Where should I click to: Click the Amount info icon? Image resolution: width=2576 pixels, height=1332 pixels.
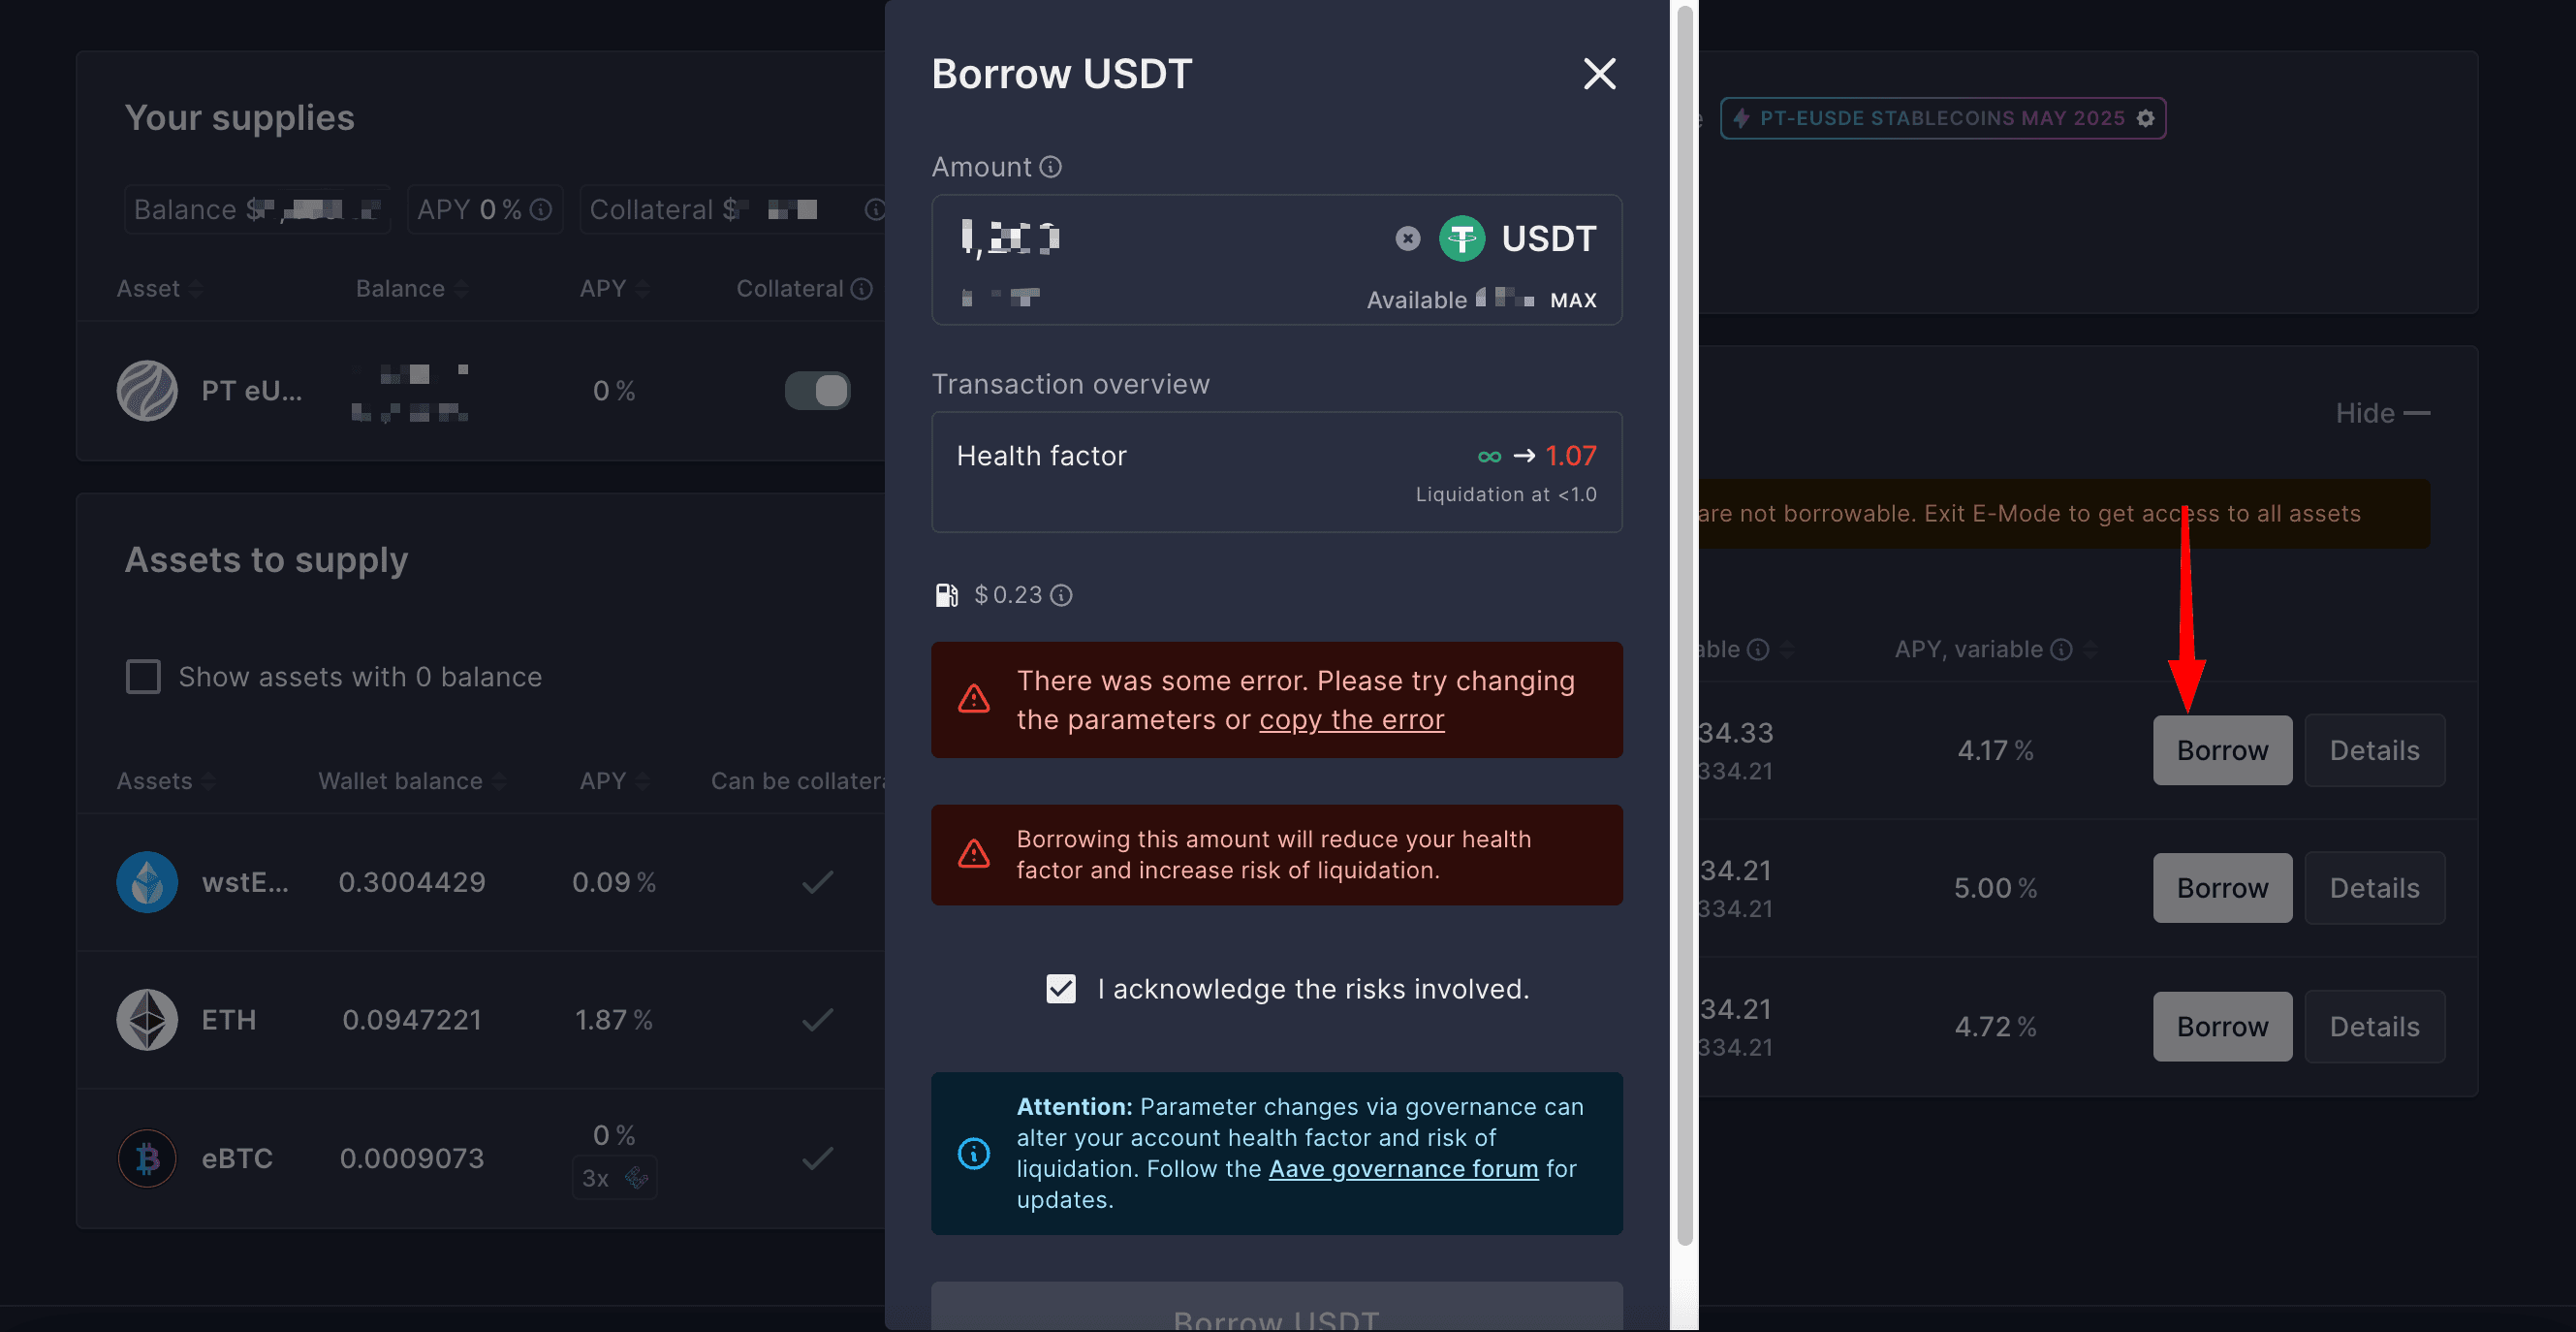click(1050, 167)
